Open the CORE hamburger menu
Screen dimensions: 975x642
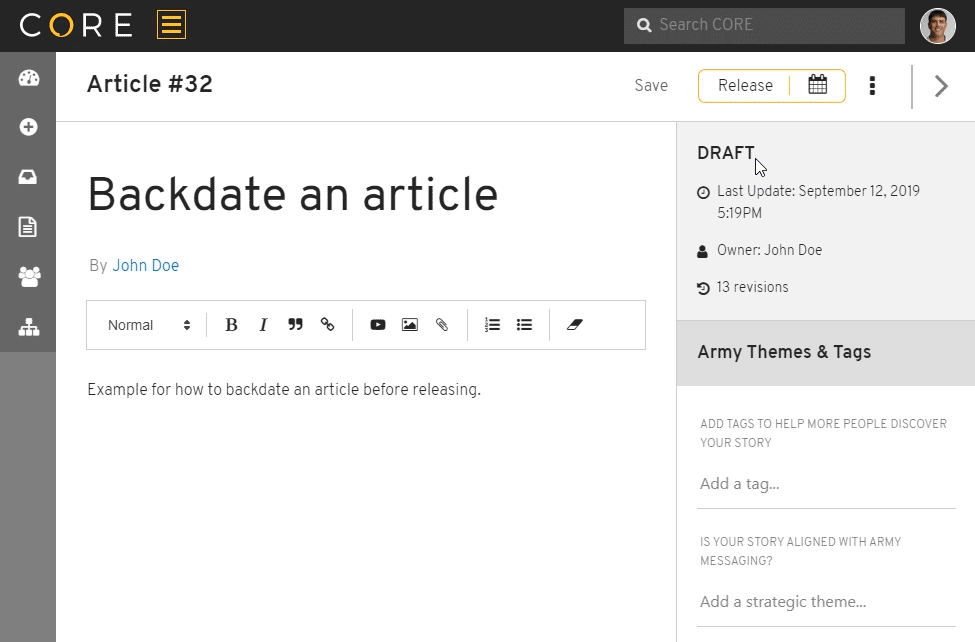(171, 25)
